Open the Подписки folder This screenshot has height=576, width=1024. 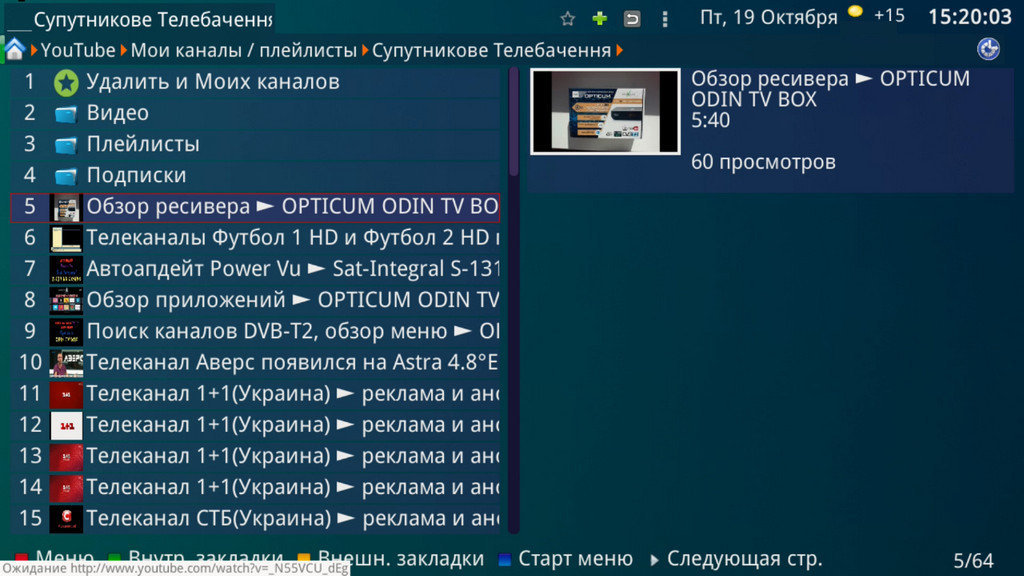(136, 175)
